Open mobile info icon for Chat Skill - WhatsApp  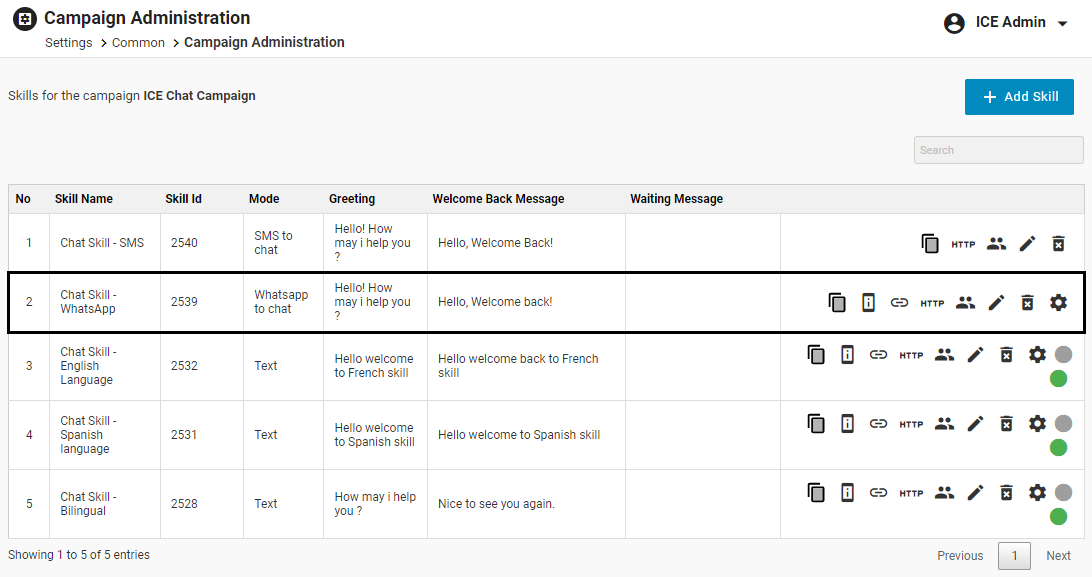click(x=868, y=302)
